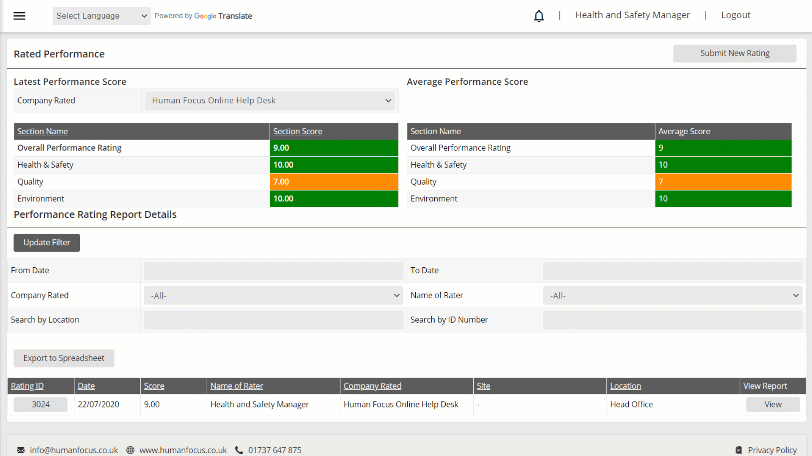Expand the Company Rated filter dropdown
Image resolution: width=812 pixels, height=456 pixels.
click(273, 296)
